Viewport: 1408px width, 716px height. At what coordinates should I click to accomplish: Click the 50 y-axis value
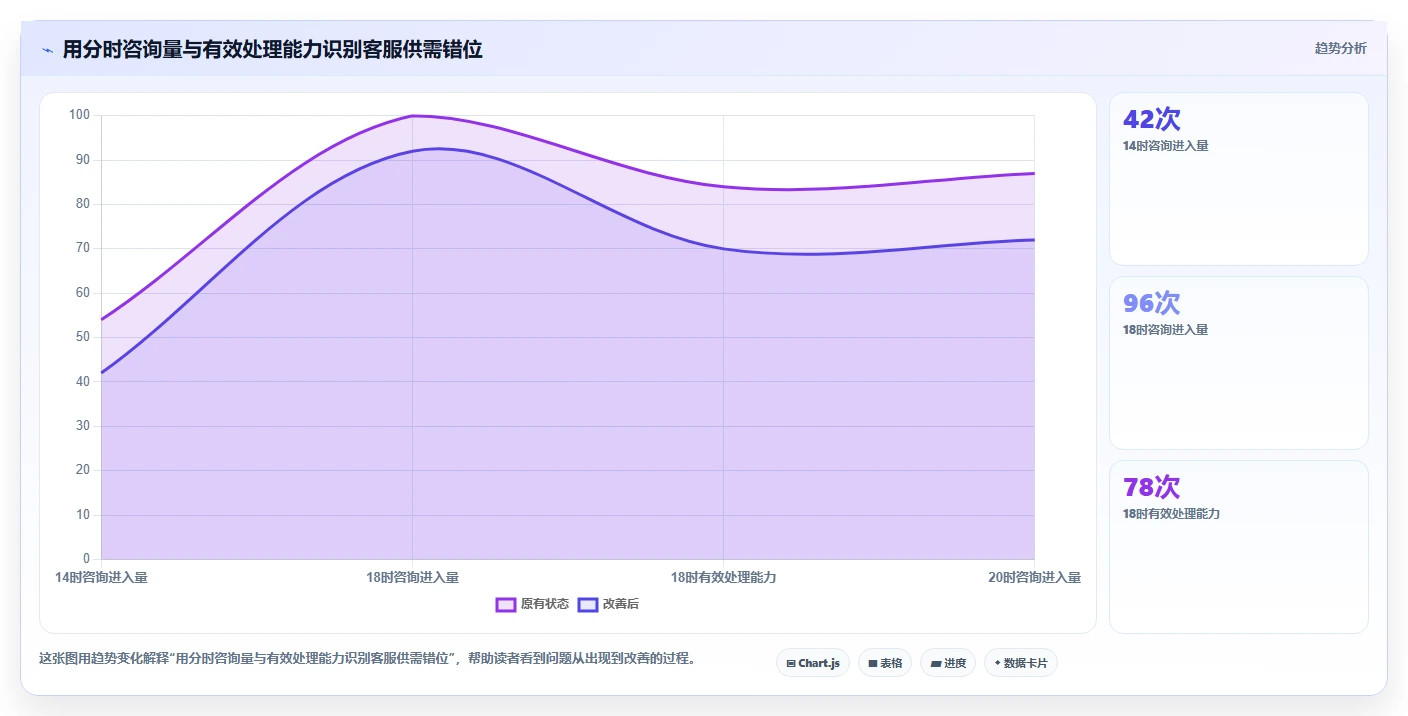click(x=83, y=337)
